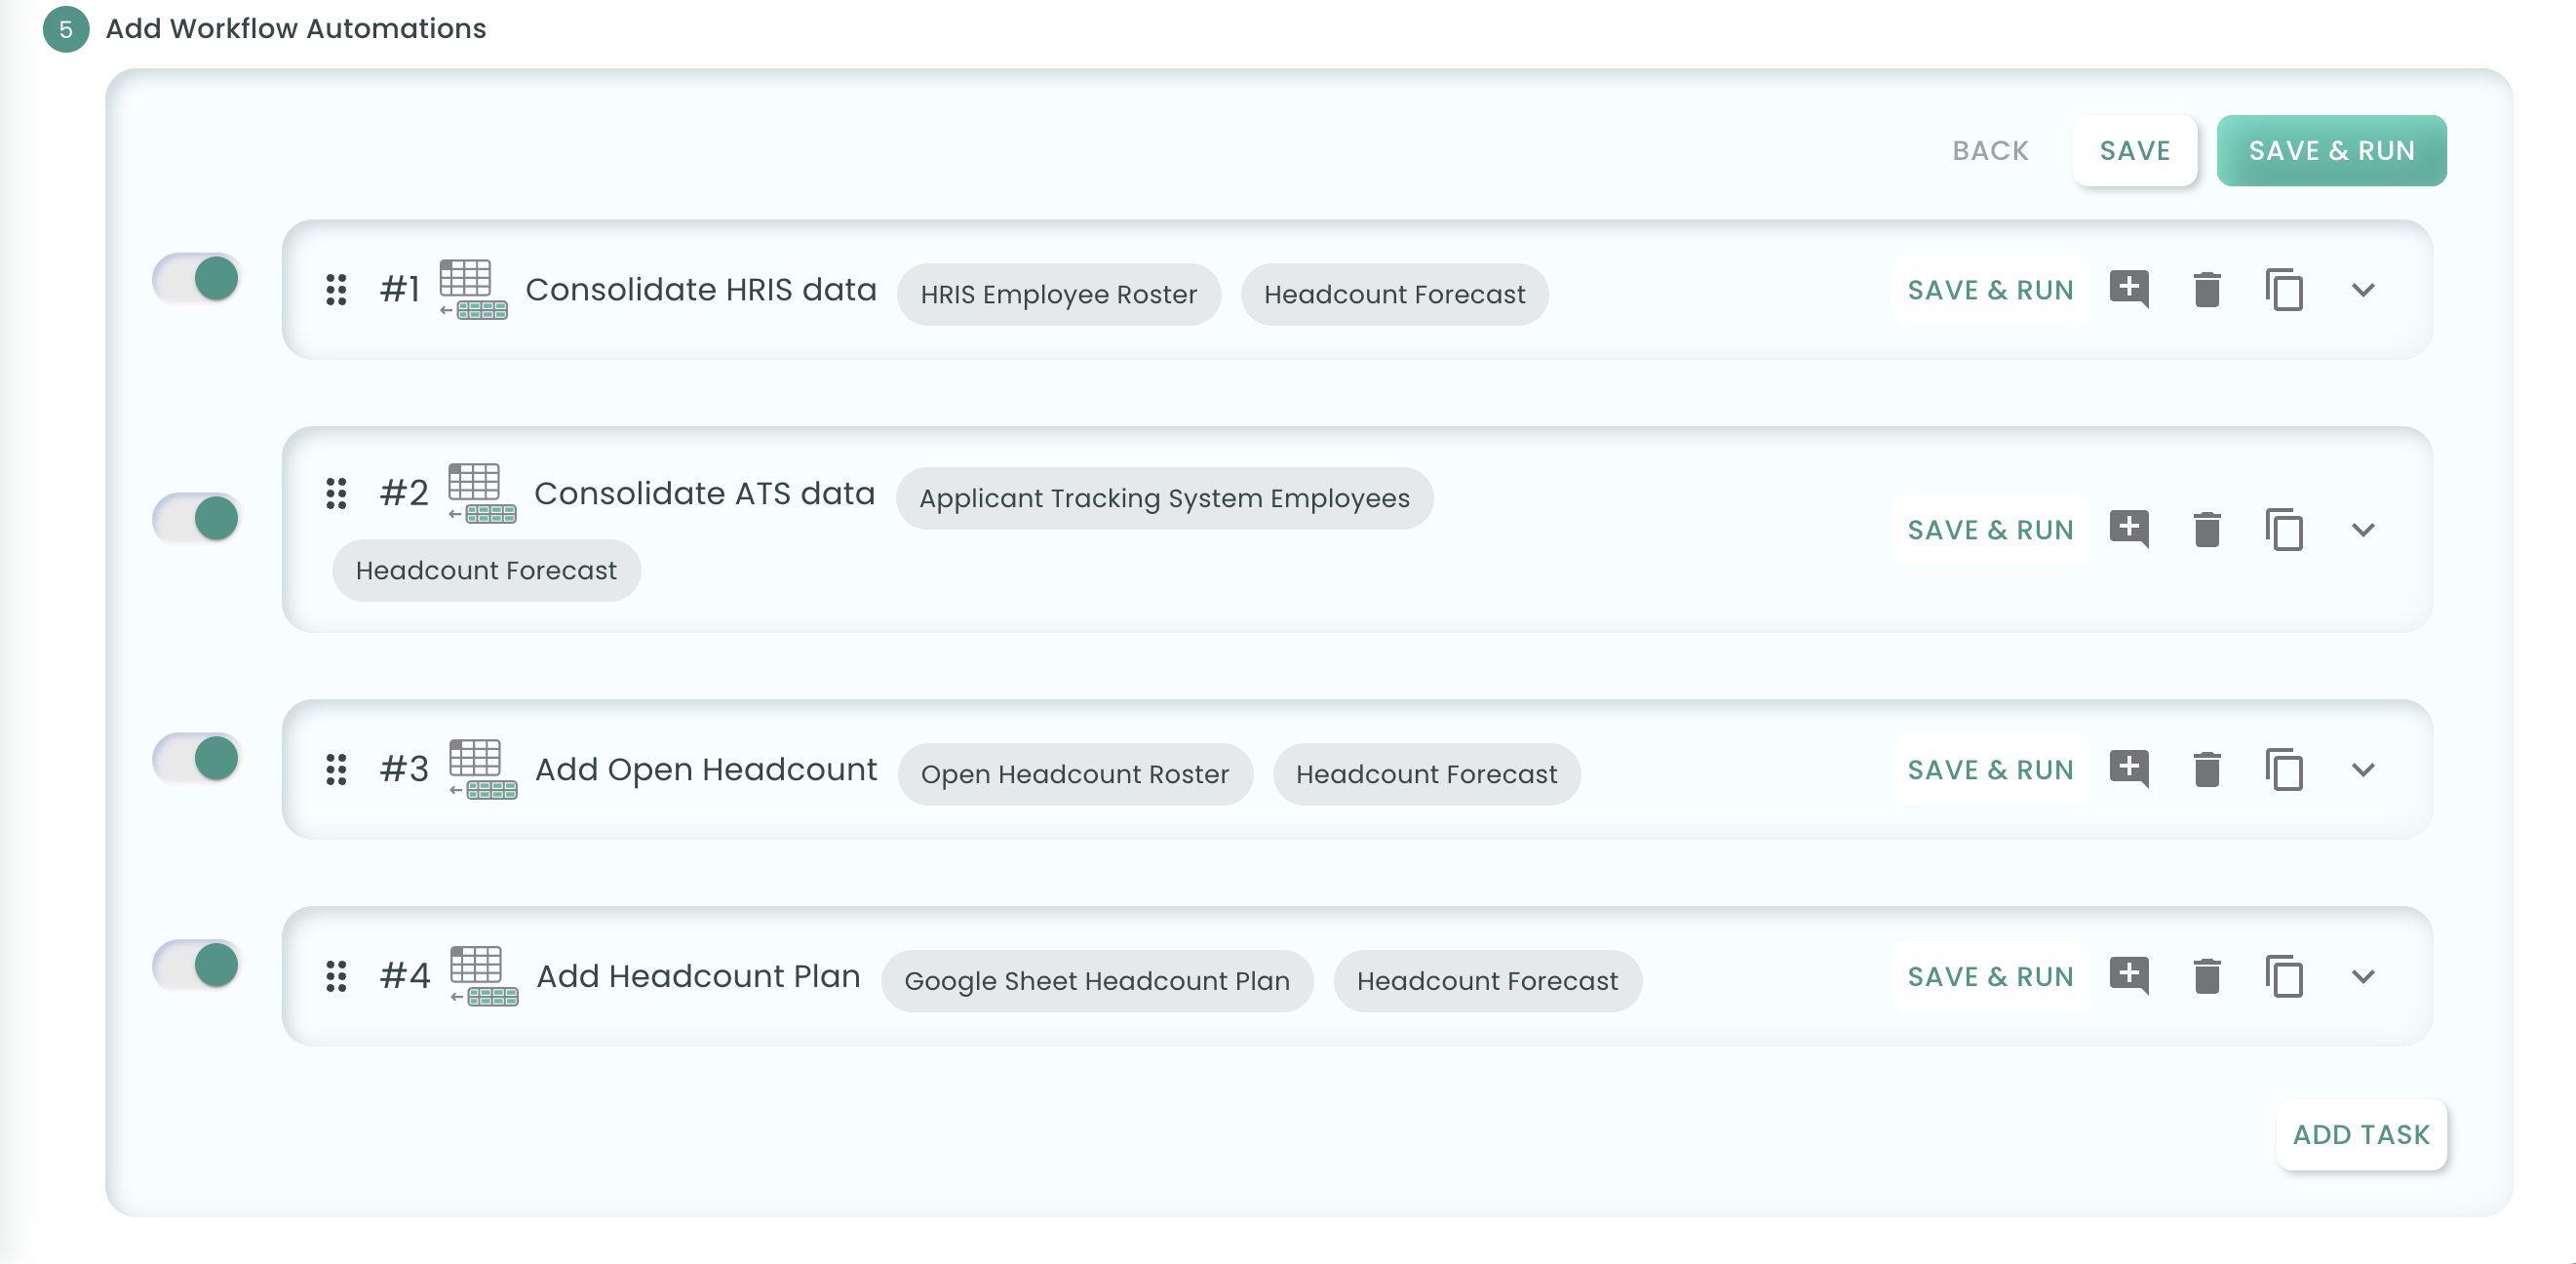This screenshot has width=2576, height=1264.
Task: Delete task #1 Consolidate HRIS data
Action: click(x=2207, y=290)
